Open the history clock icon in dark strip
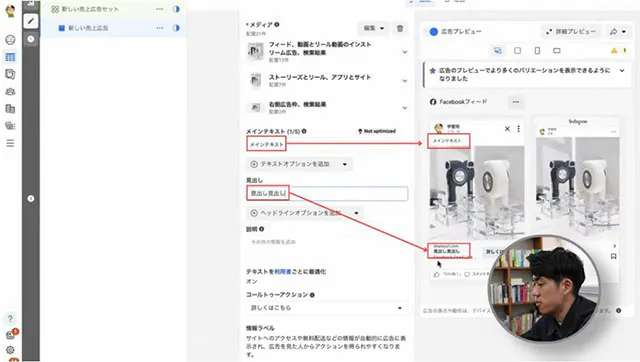 point(31,39)
